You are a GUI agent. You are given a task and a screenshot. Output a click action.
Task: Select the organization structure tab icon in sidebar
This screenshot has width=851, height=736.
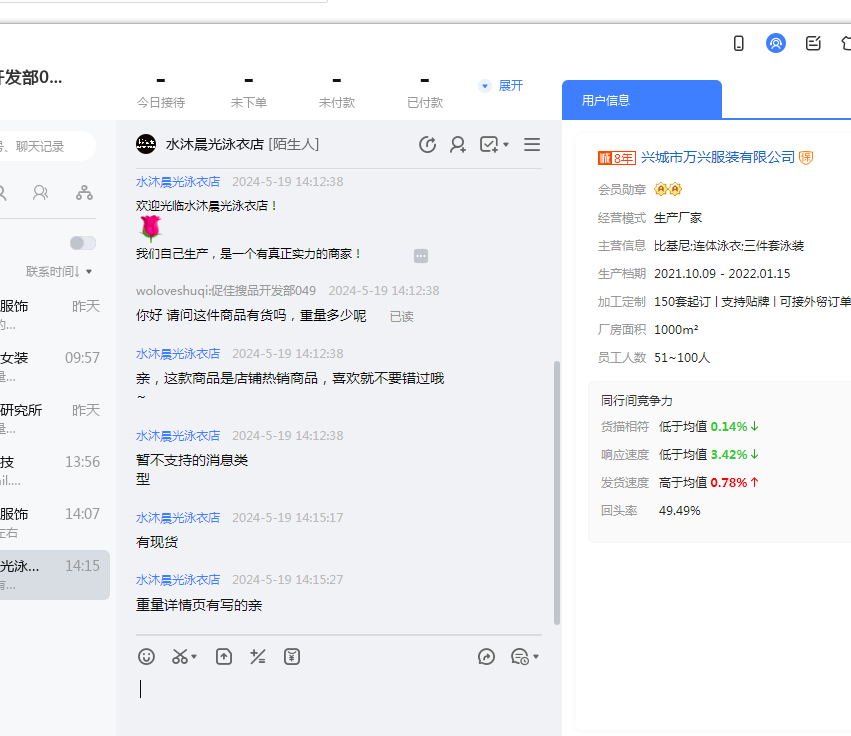click(x=84, y=193)
